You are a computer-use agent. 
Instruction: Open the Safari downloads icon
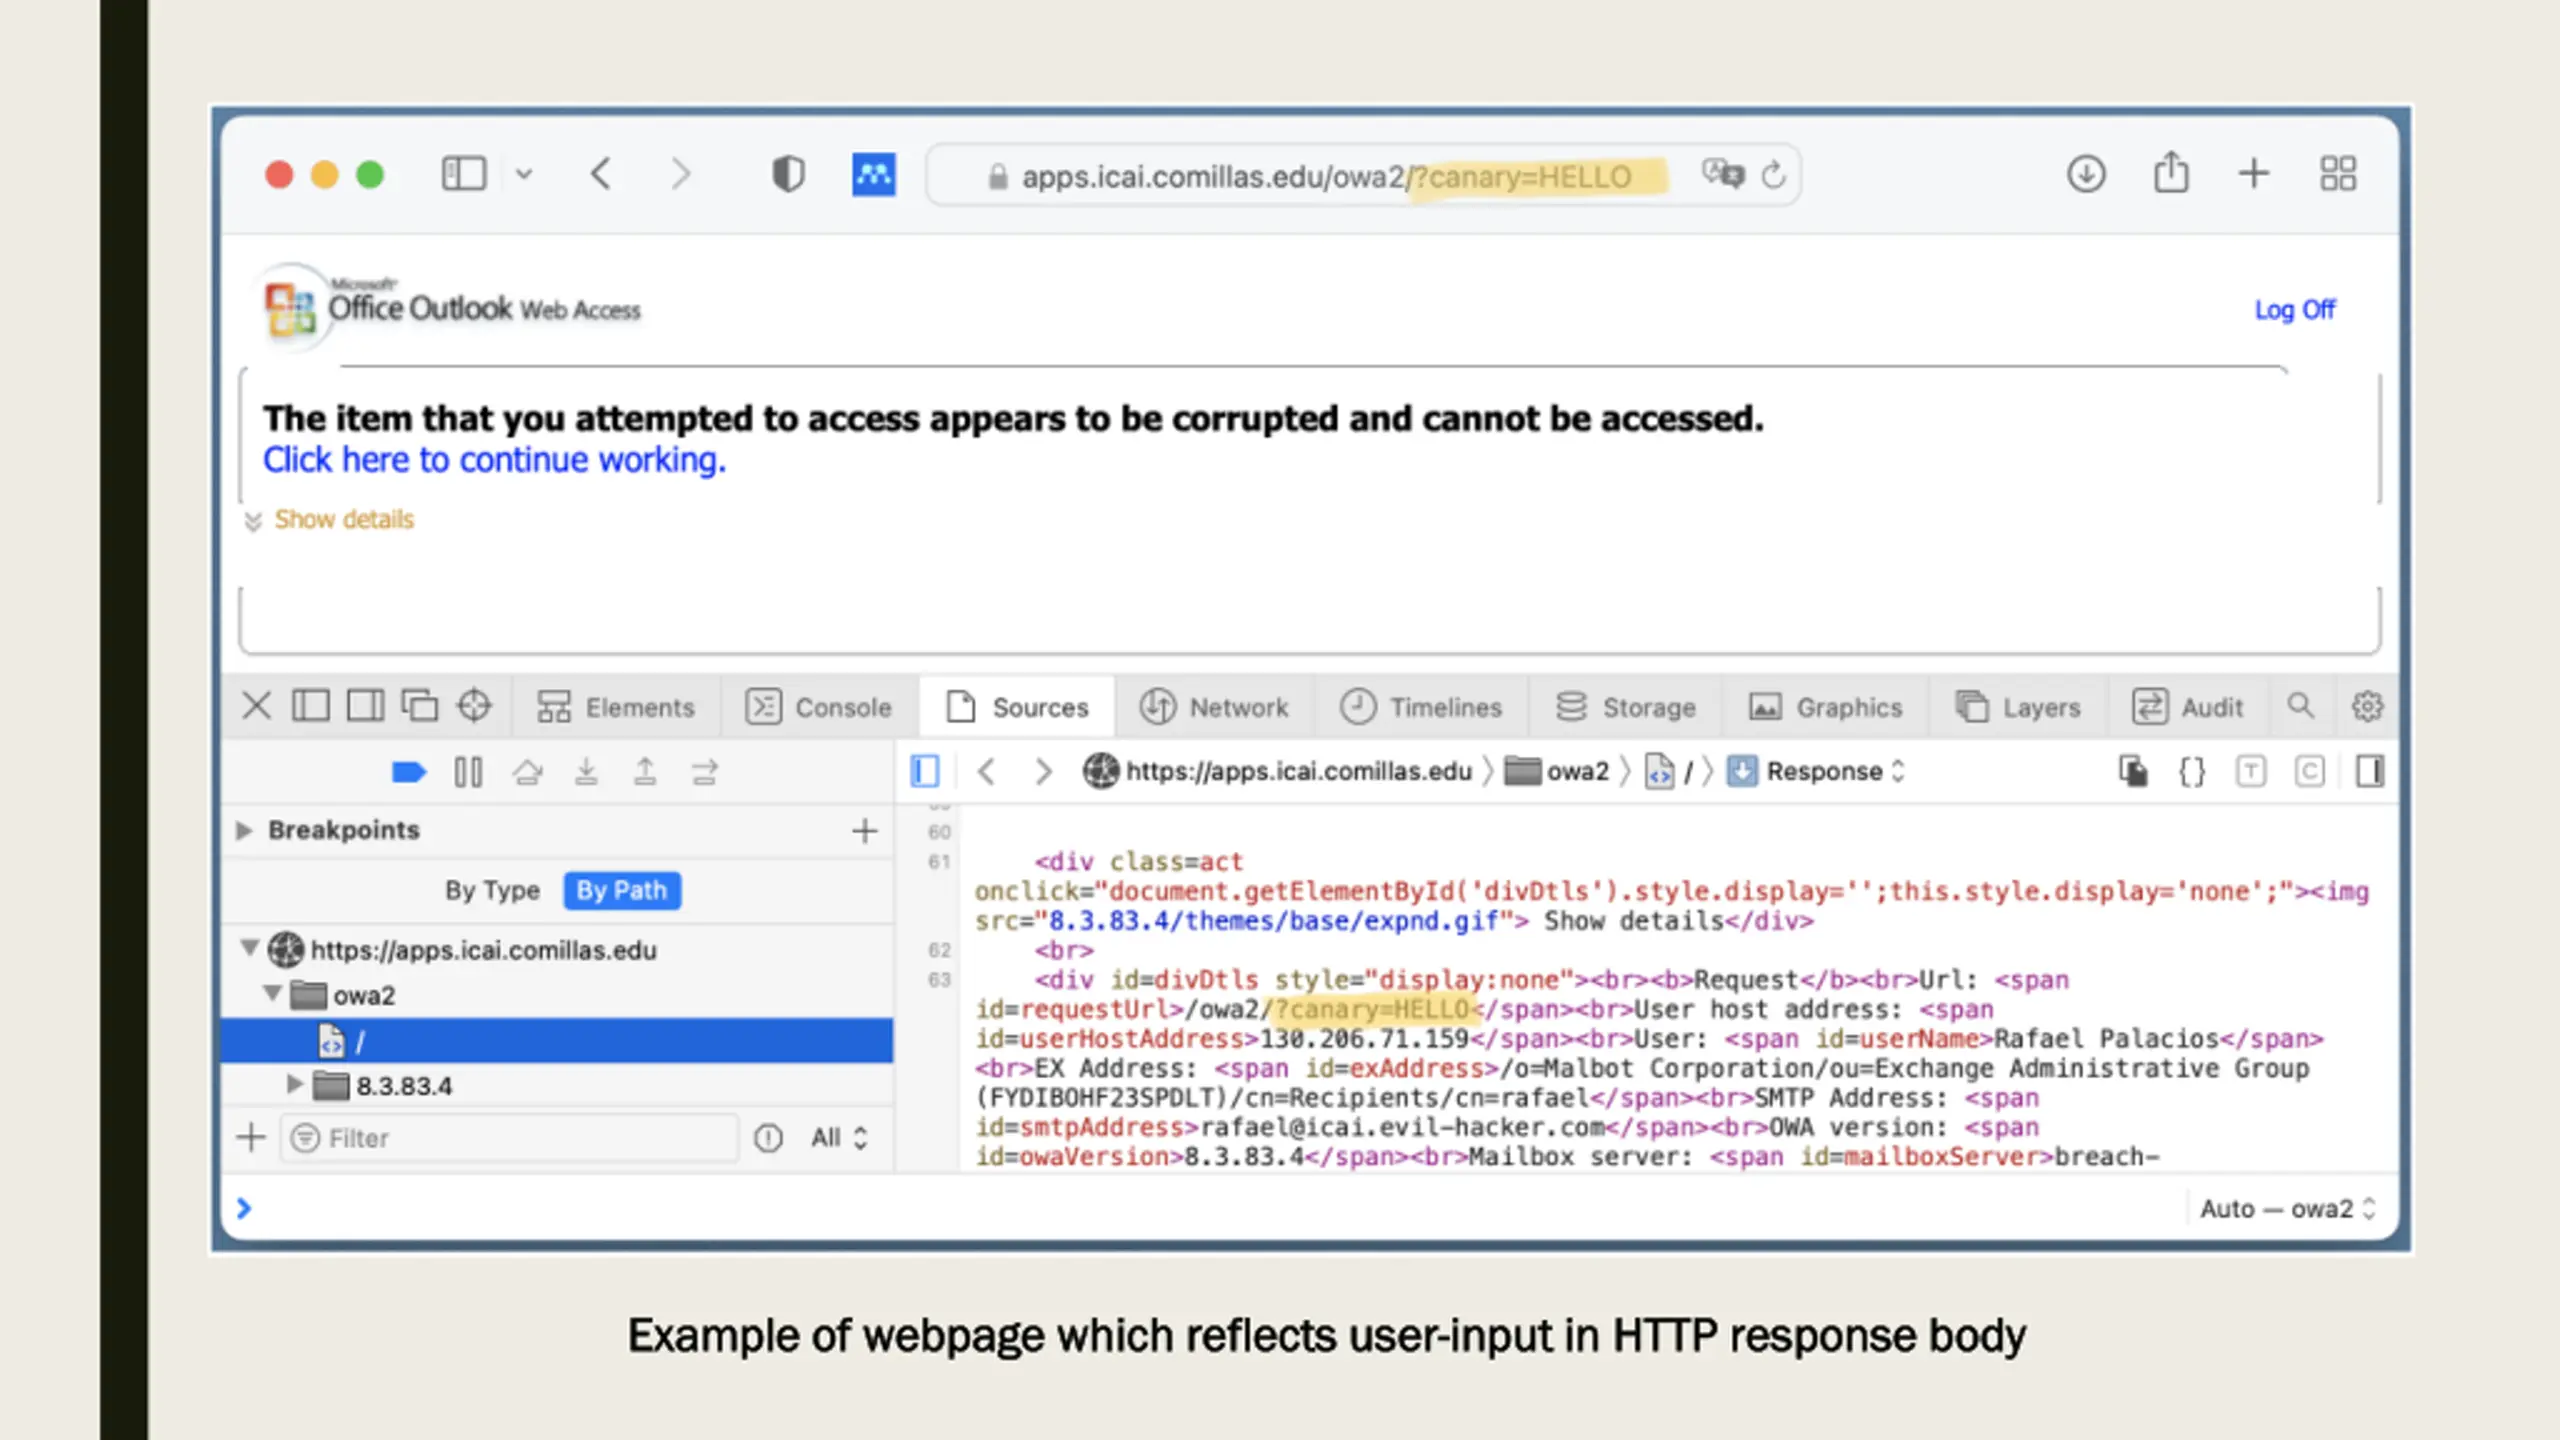[x=2086, y=174]
